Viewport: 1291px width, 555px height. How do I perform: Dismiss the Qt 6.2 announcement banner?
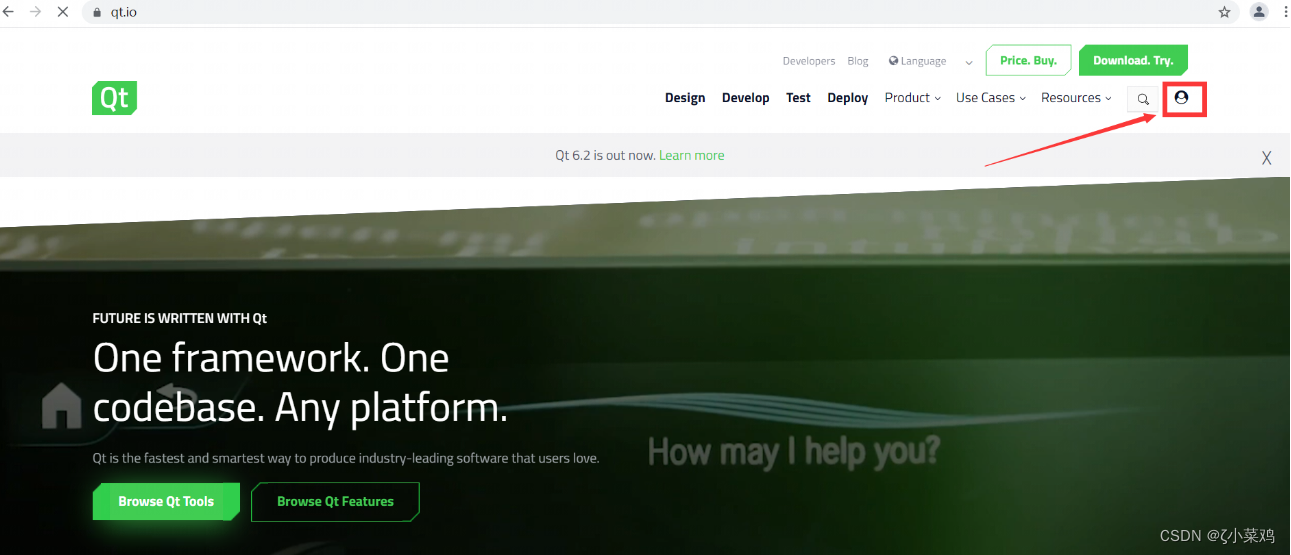click(1266, 157)
